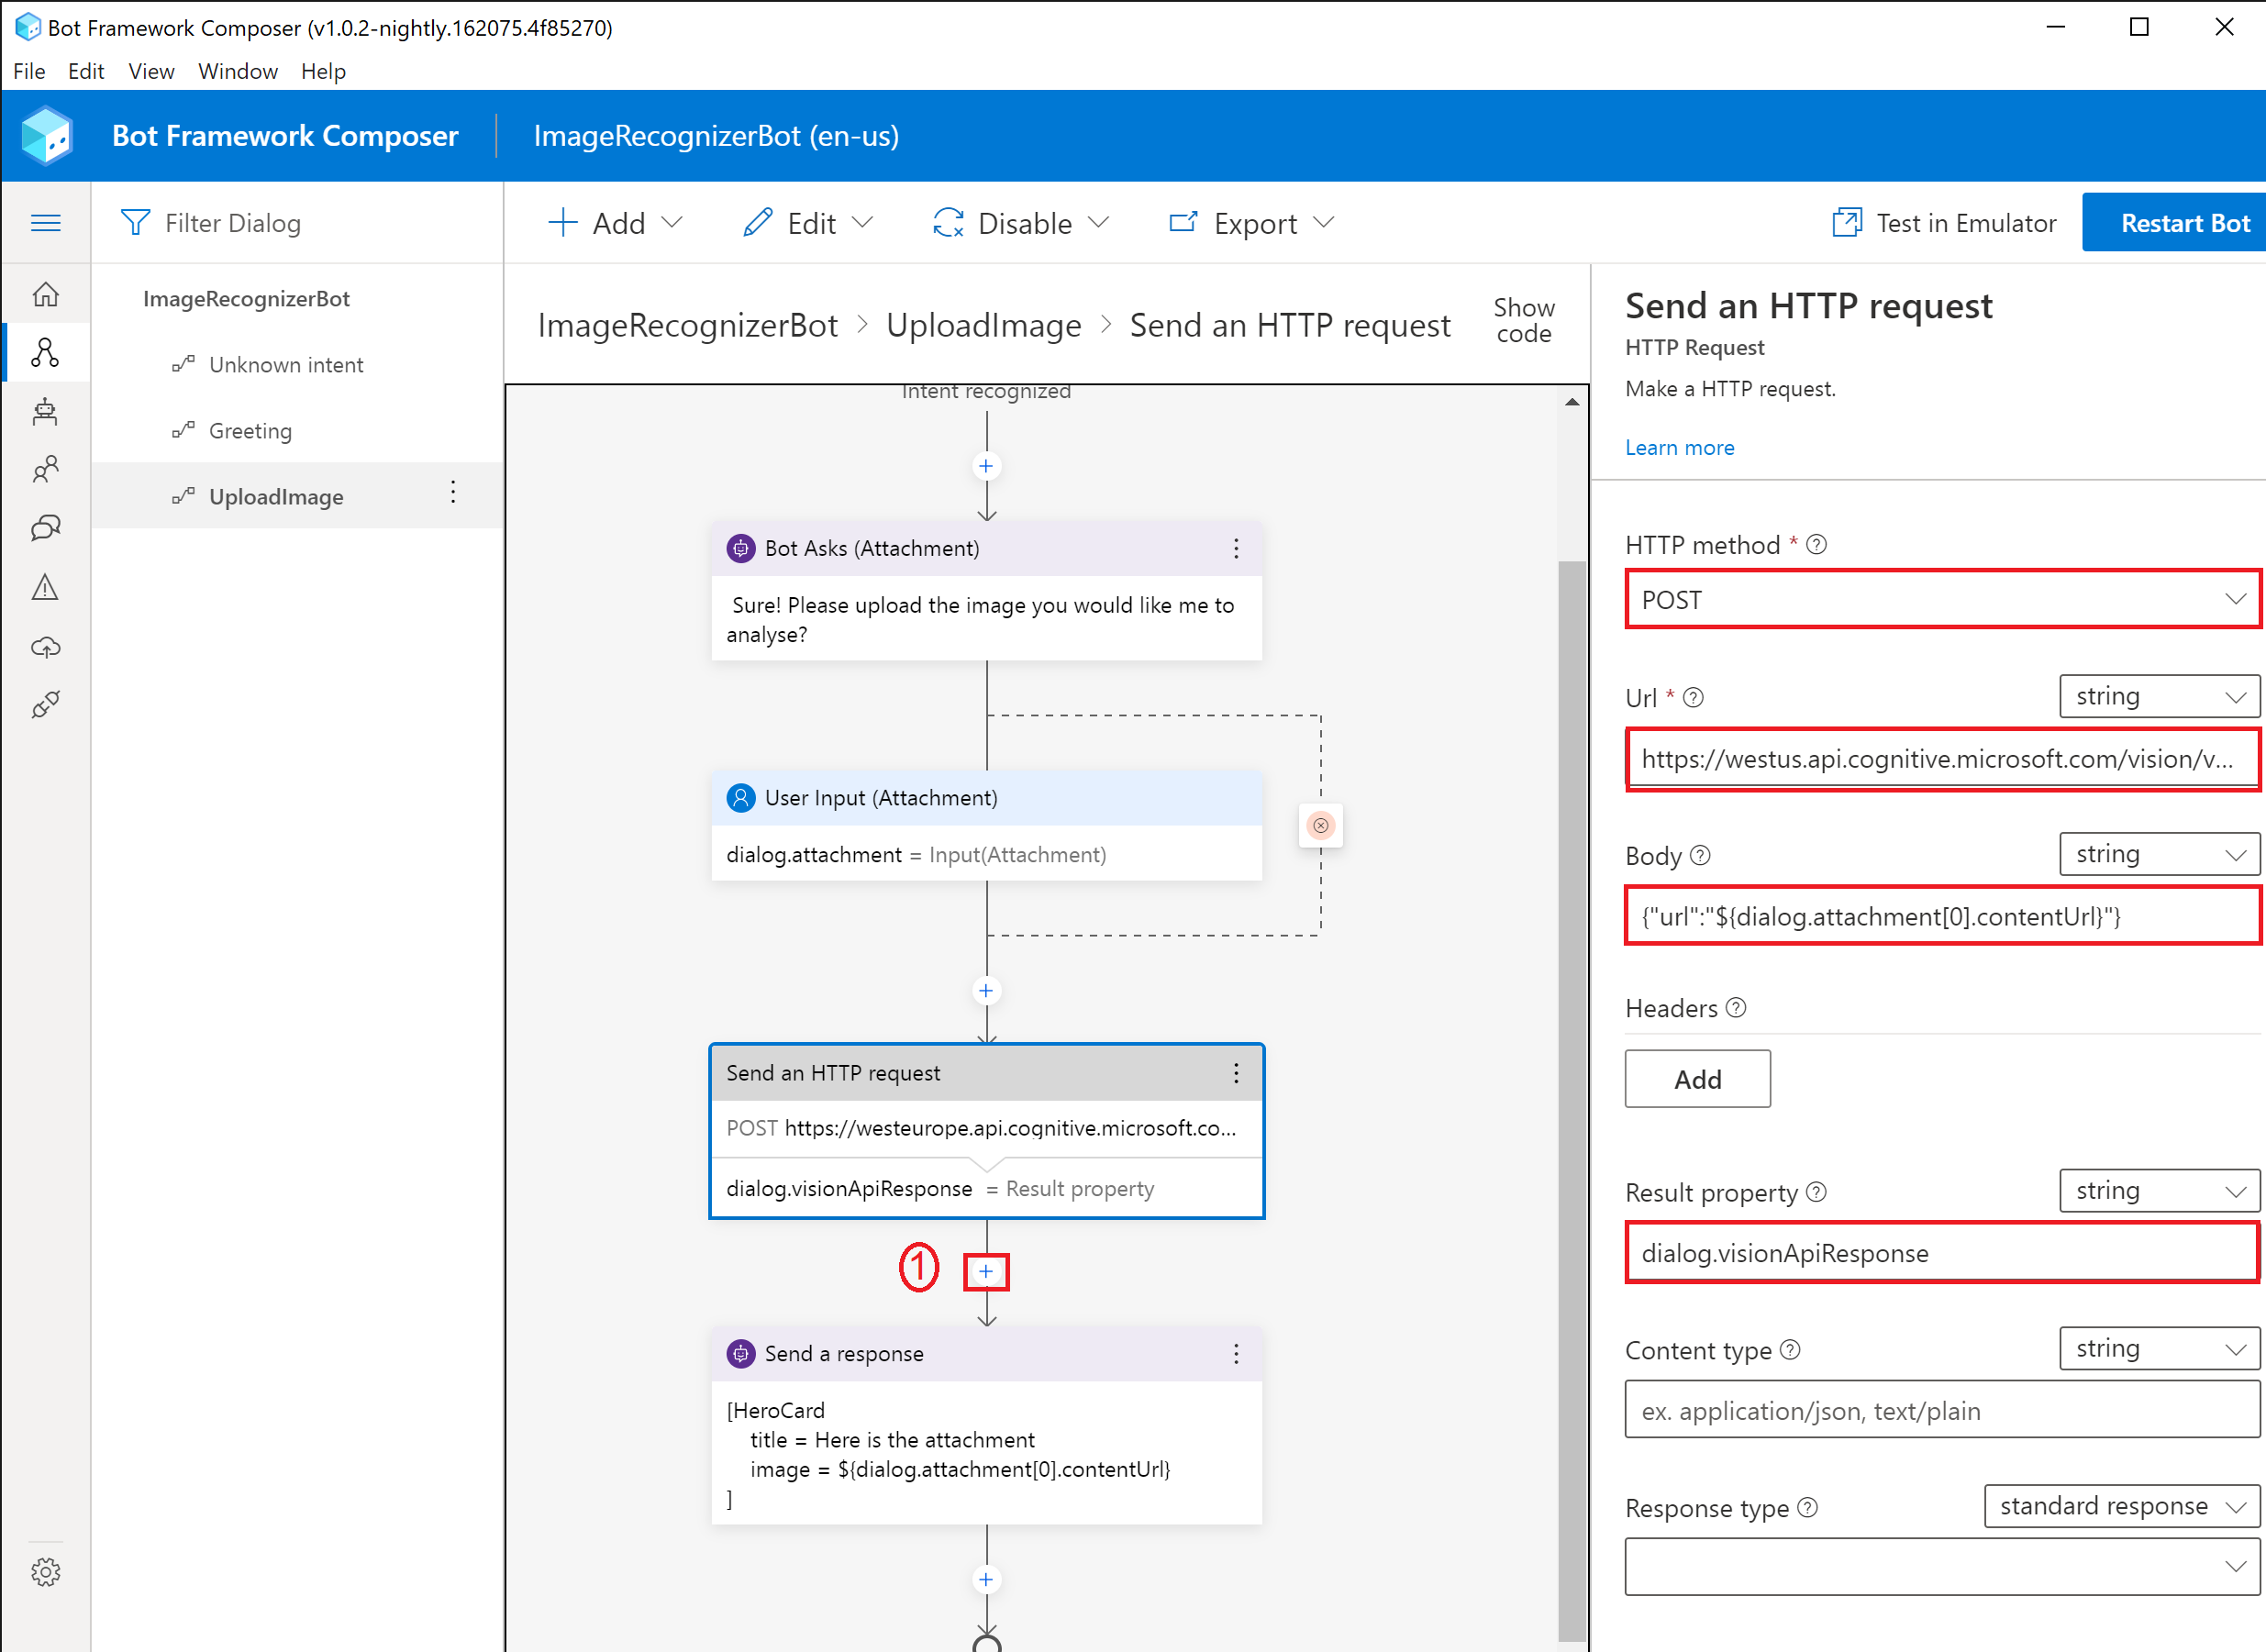Click HTTP method help icon
The height and width of the screenshot is (1652, 2266).
coord(1817,545)
